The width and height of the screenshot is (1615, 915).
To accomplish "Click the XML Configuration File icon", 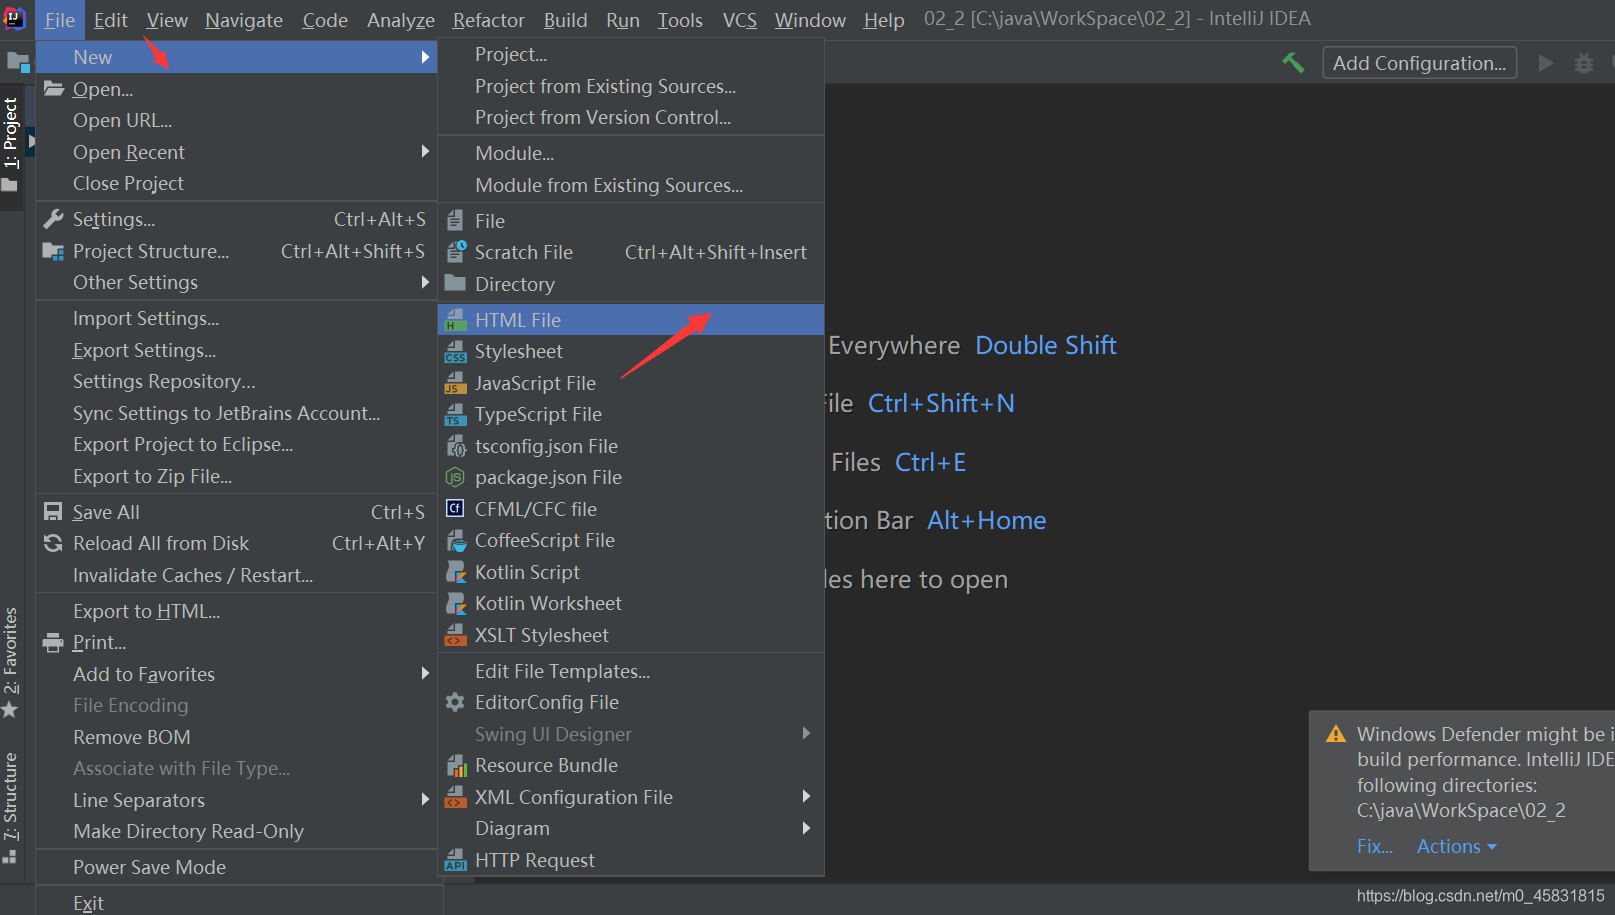I will click(456, 797).
